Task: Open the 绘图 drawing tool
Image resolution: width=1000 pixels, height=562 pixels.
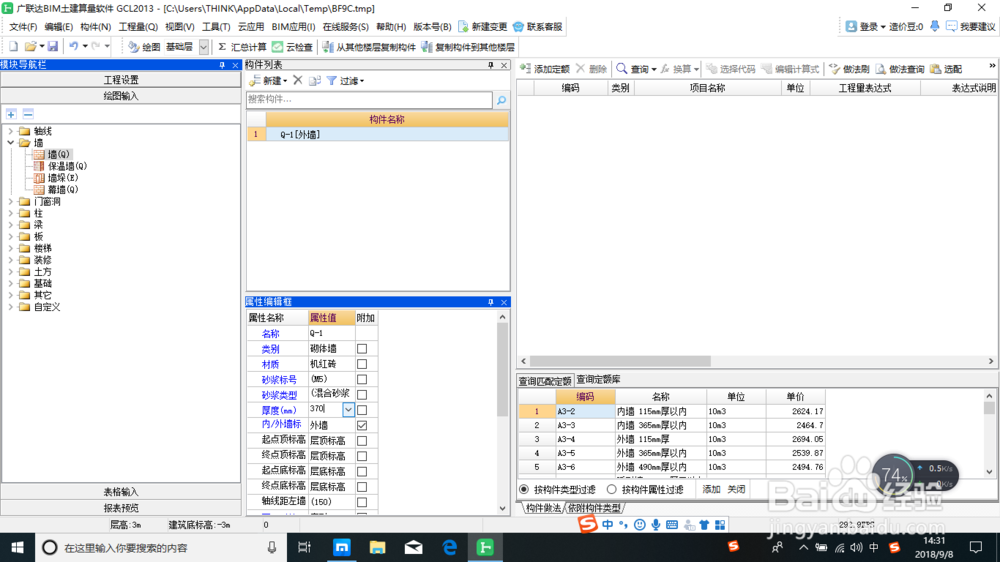Action: coord(144,47)
